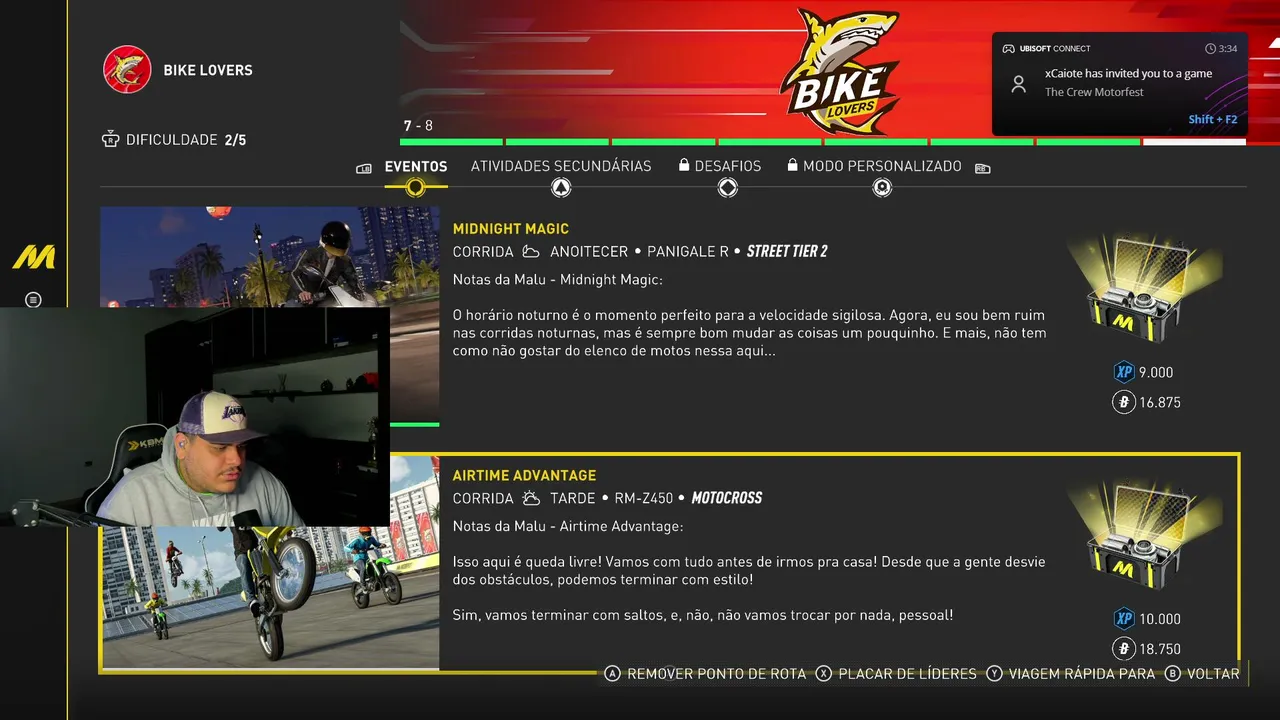
Task: Click the left bumper icon before EVENTOS
Action: coord(364,168)
